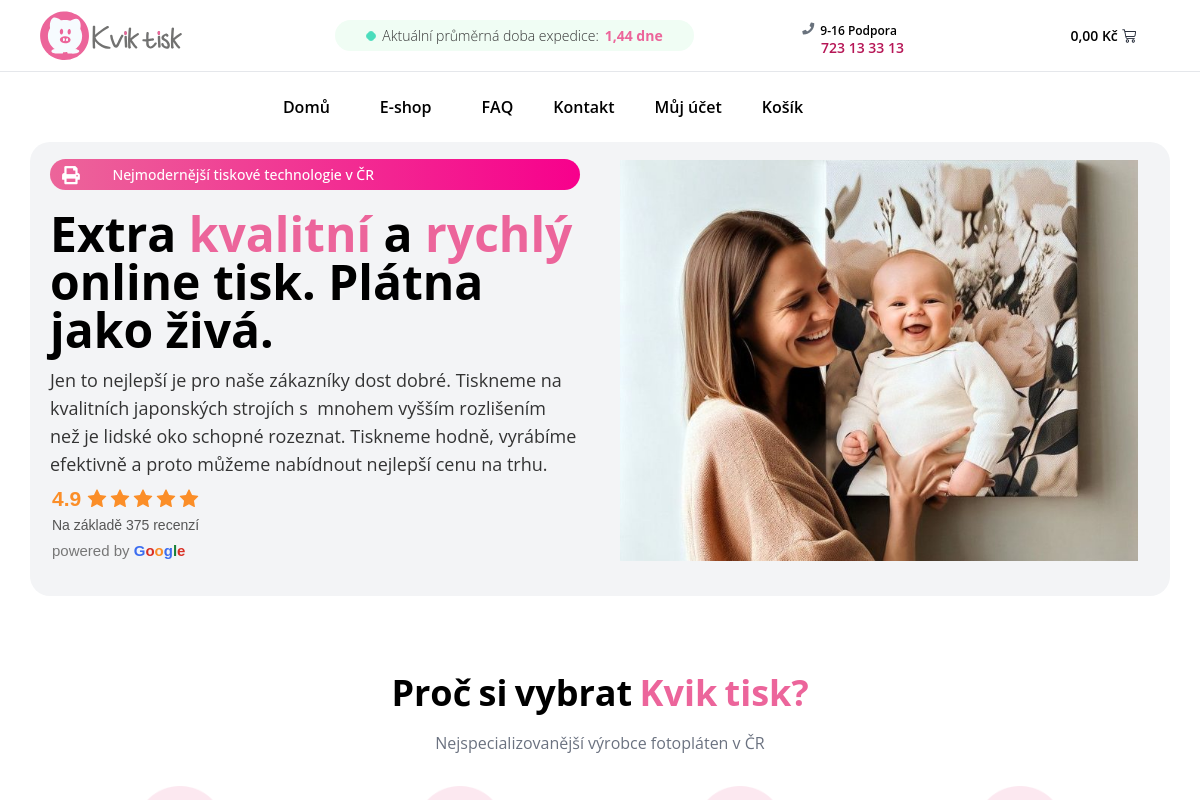1200x800 pixels.
Task: Click the phone handset icon
Action: point(808,29)
